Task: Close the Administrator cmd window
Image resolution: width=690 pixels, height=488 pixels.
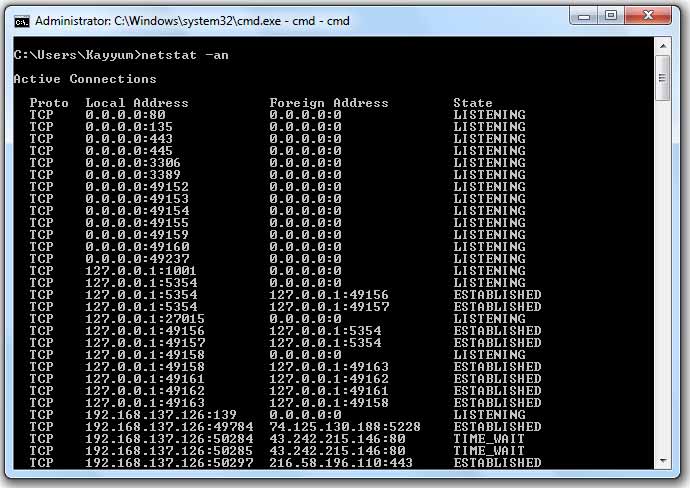Action: click(648, 16)
